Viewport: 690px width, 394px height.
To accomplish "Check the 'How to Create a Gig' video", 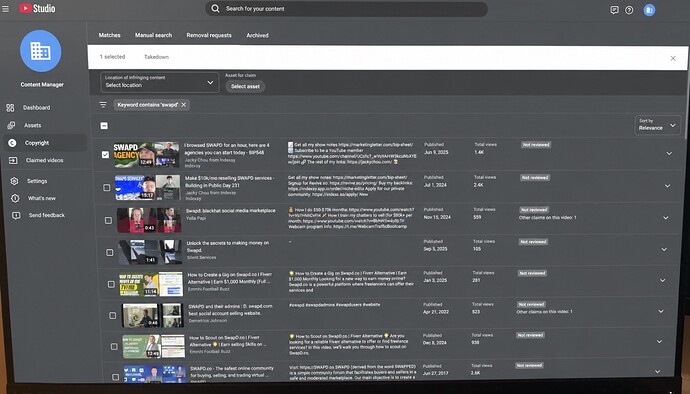I will [x=111, y=284].
